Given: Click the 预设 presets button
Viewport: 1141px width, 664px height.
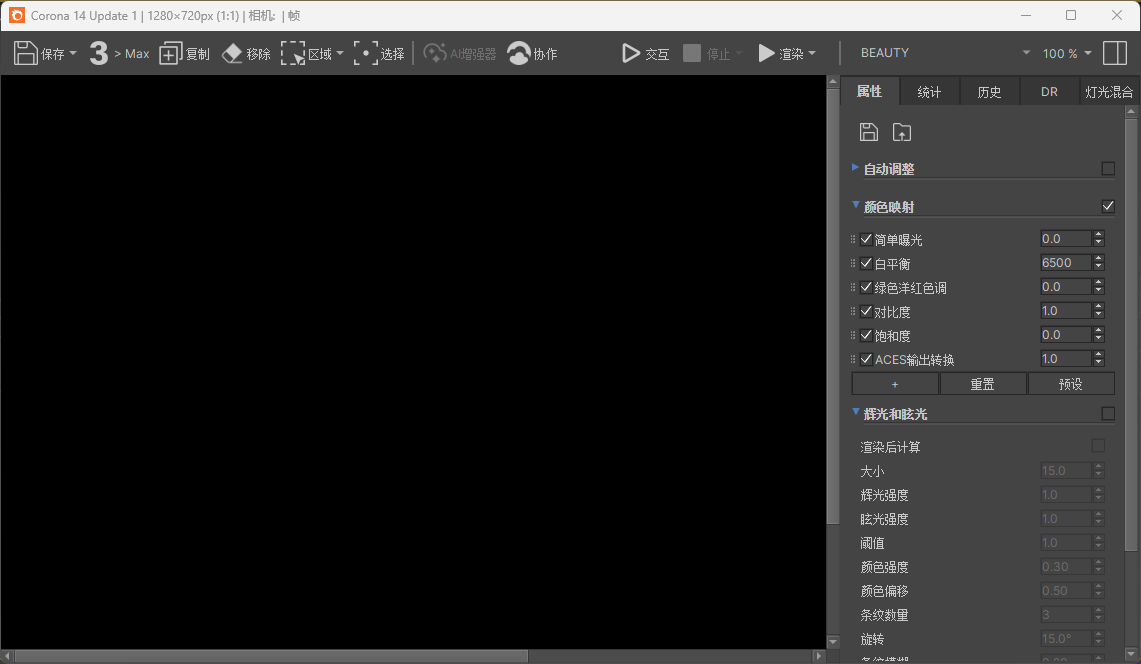Looking at the screenshot, I should pos(1071,383).
